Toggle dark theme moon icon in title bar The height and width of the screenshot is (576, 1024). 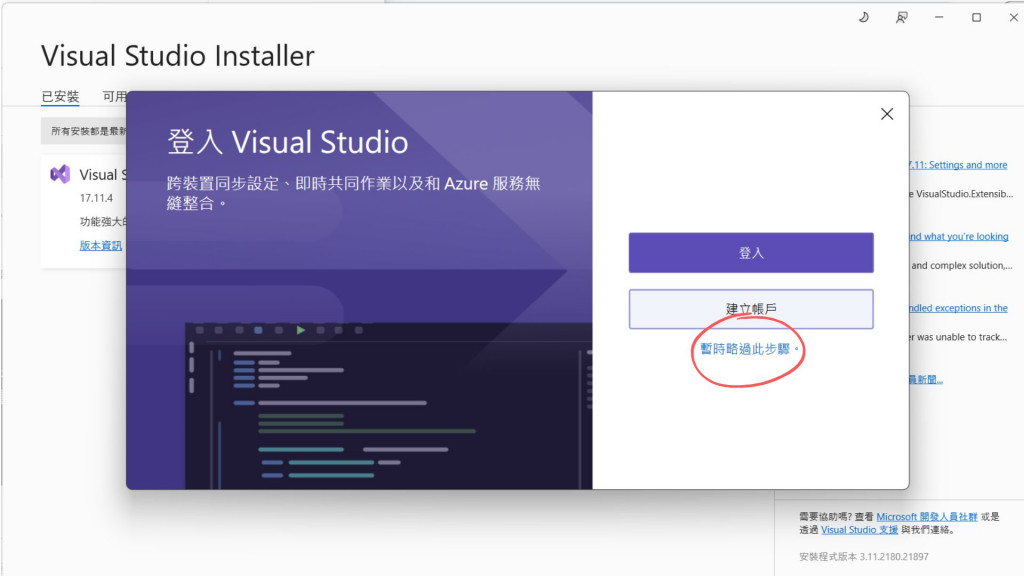864,18
